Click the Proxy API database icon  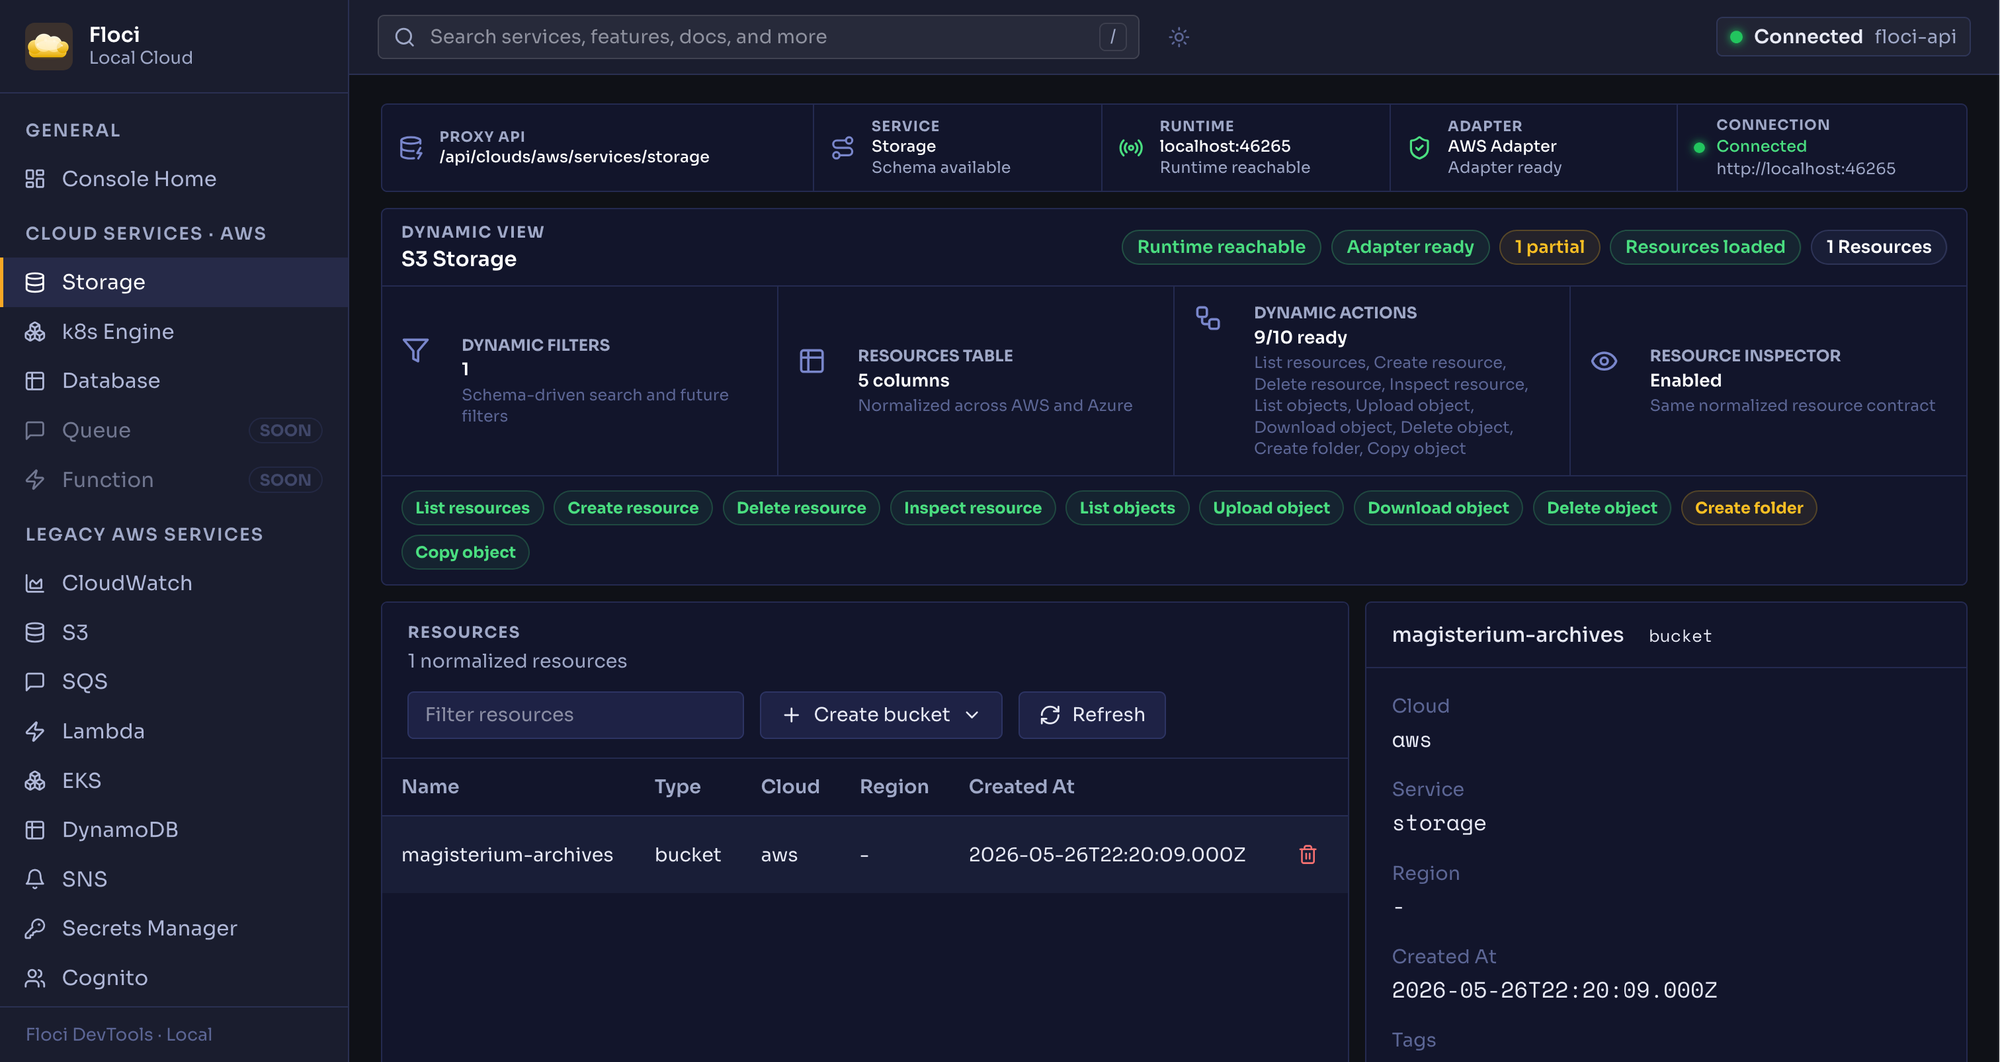click(411, 148)
